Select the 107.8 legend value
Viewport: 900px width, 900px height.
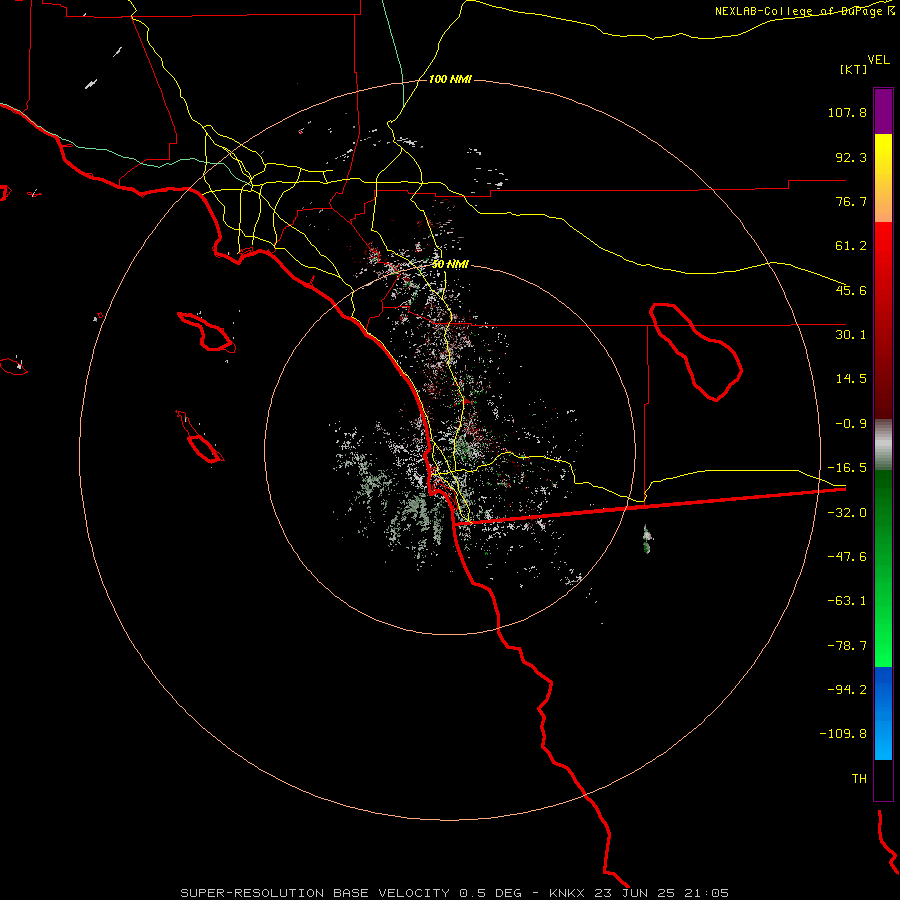(847, 112)
